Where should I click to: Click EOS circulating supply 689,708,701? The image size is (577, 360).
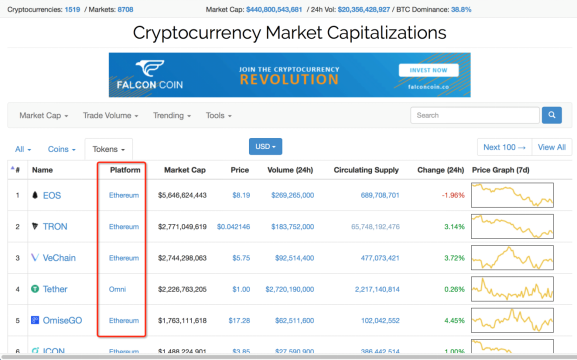point(380,195)
